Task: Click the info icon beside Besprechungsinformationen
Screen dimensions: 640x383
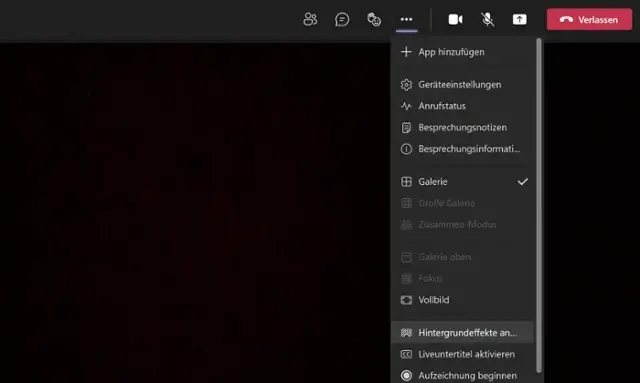Action: (406, 149)
